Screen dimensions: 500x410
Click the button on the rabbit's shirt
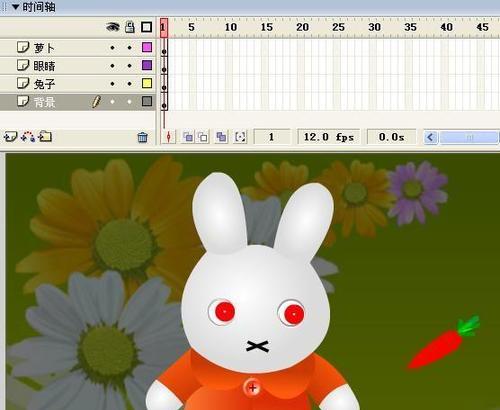click(x=252, y=388)
